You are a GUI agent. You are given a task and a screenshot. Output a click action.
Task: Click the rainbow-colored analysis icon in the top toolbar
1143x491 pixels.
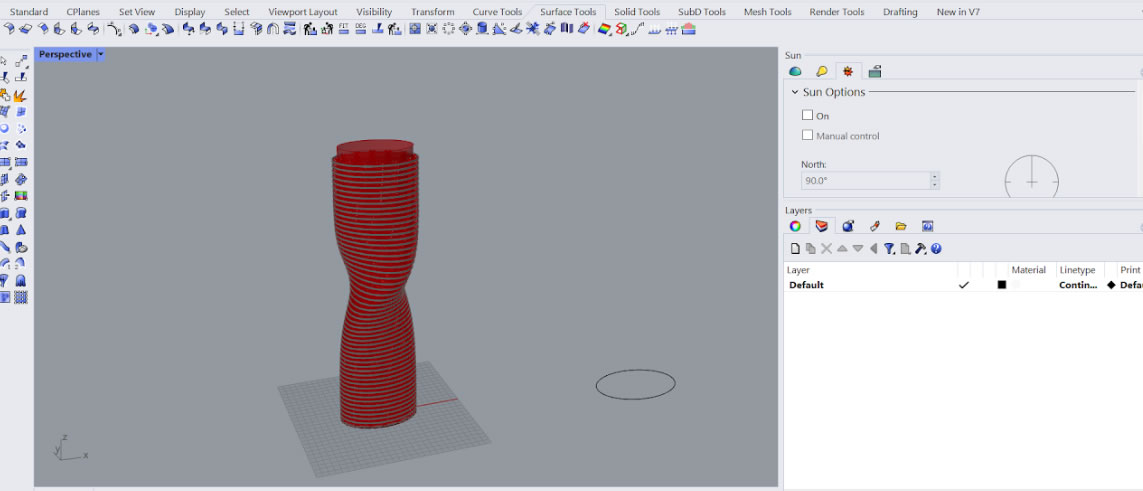pyautogui.click(x=604, y=29)
